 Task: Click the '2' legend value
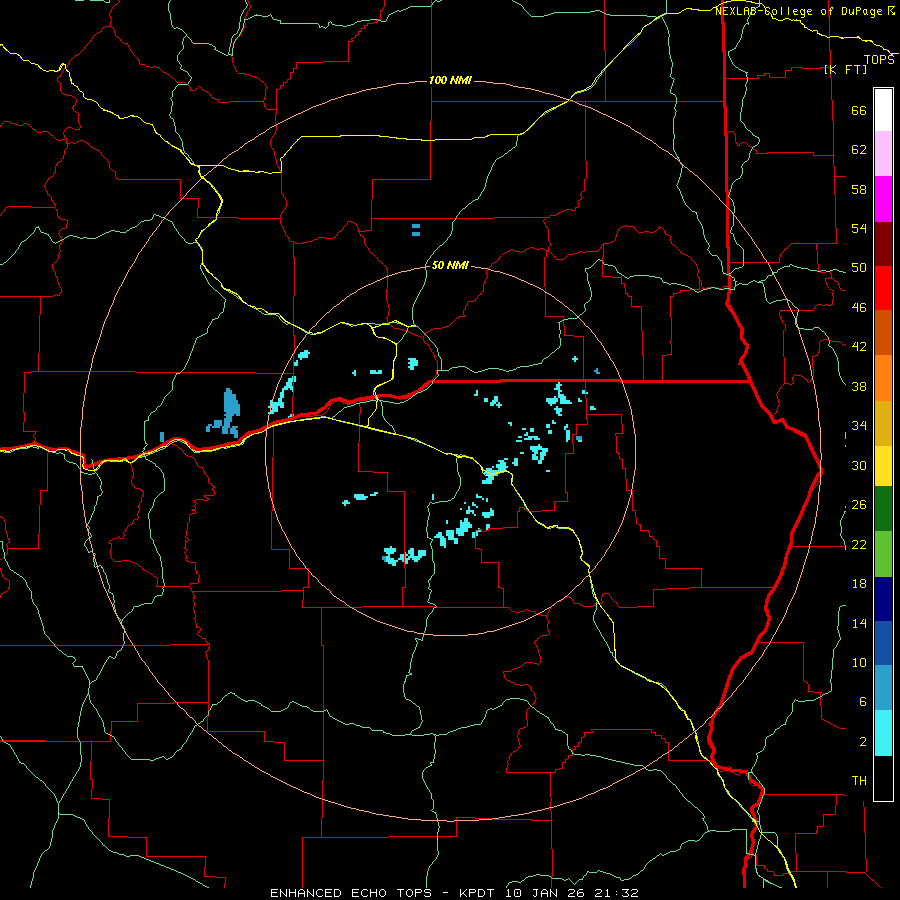[x=863, y=742]
